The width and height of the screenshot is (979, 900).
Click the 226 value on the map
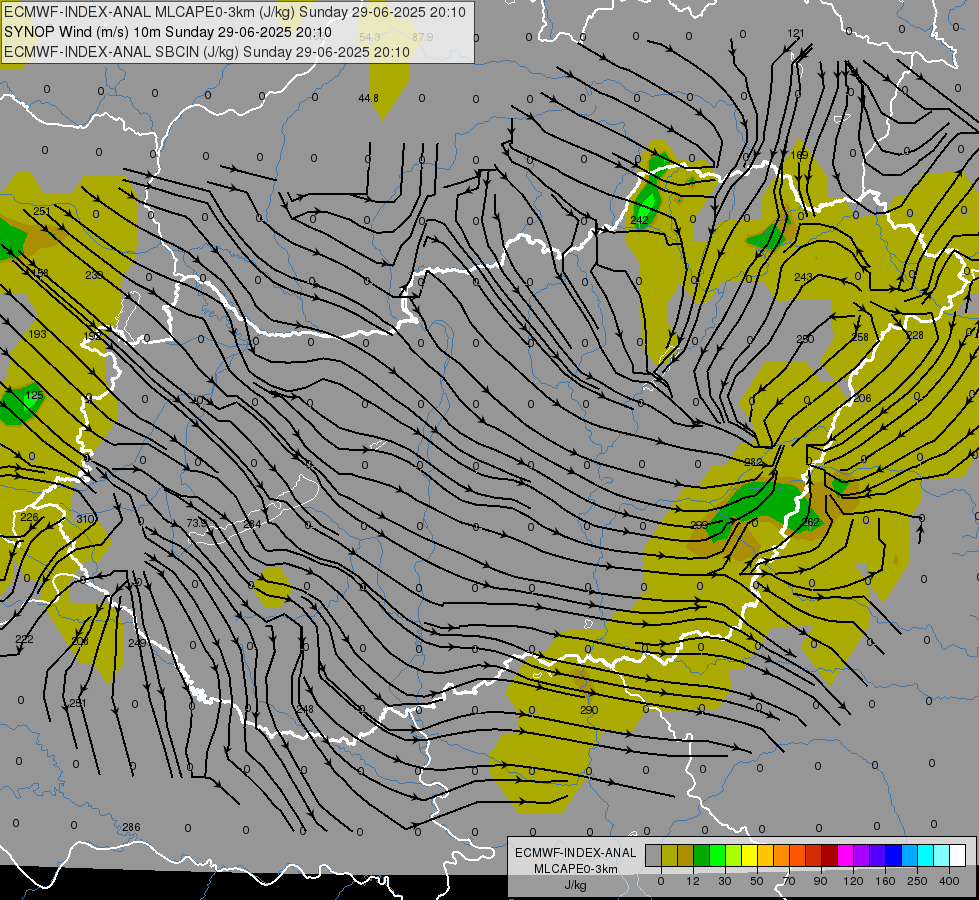pyautogui.click(x=29, y=517)
